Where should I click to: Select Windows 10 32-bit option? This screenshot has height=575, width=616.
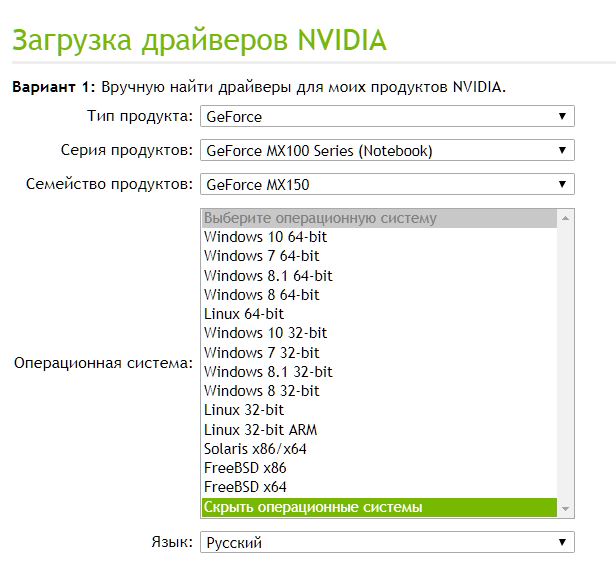click(379, 333)
